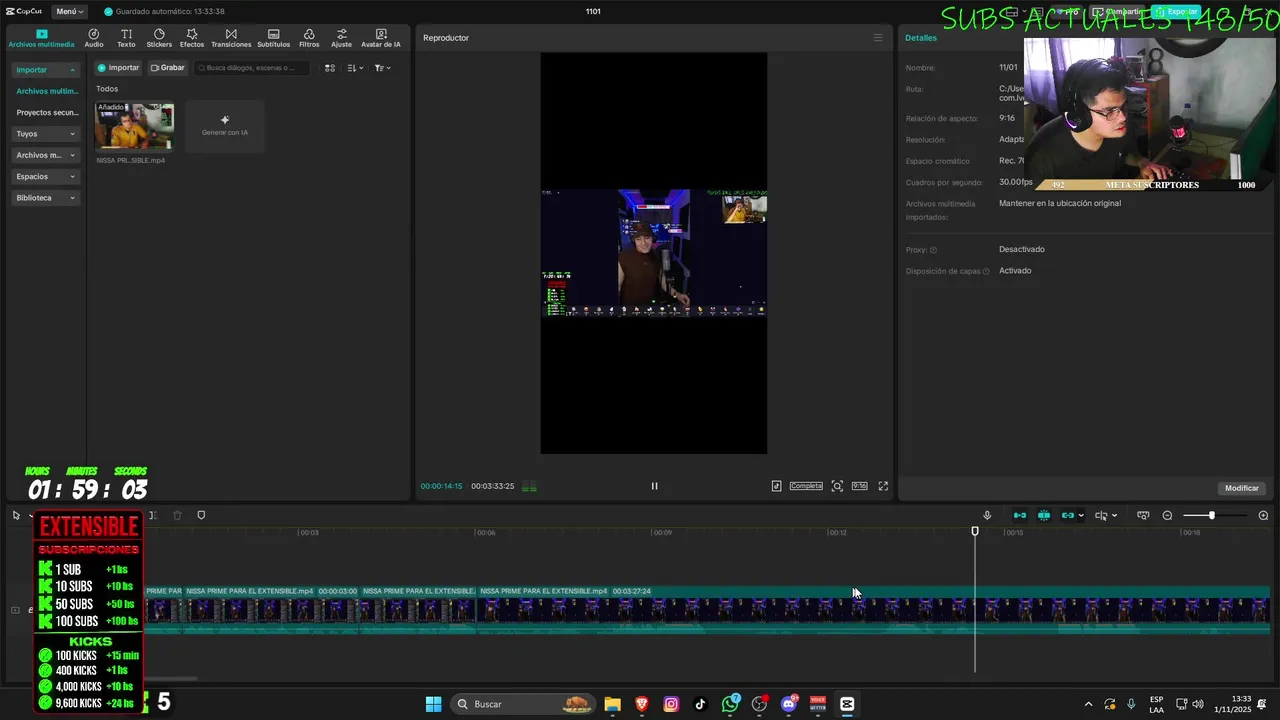Open the Menú dropdown
Image resolution: width=1280 pixels, height=720 pixels.
click(x=69, y=11)
